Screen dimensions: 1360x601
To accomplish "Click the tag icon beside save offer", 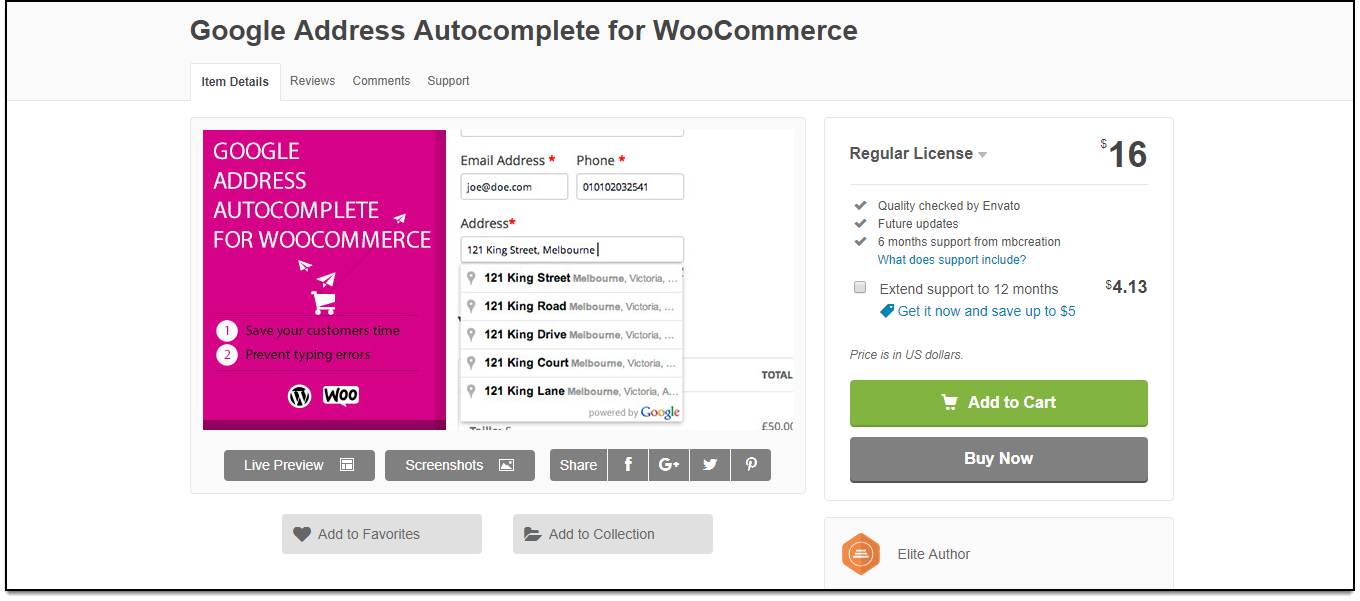I will click(886, 311).
